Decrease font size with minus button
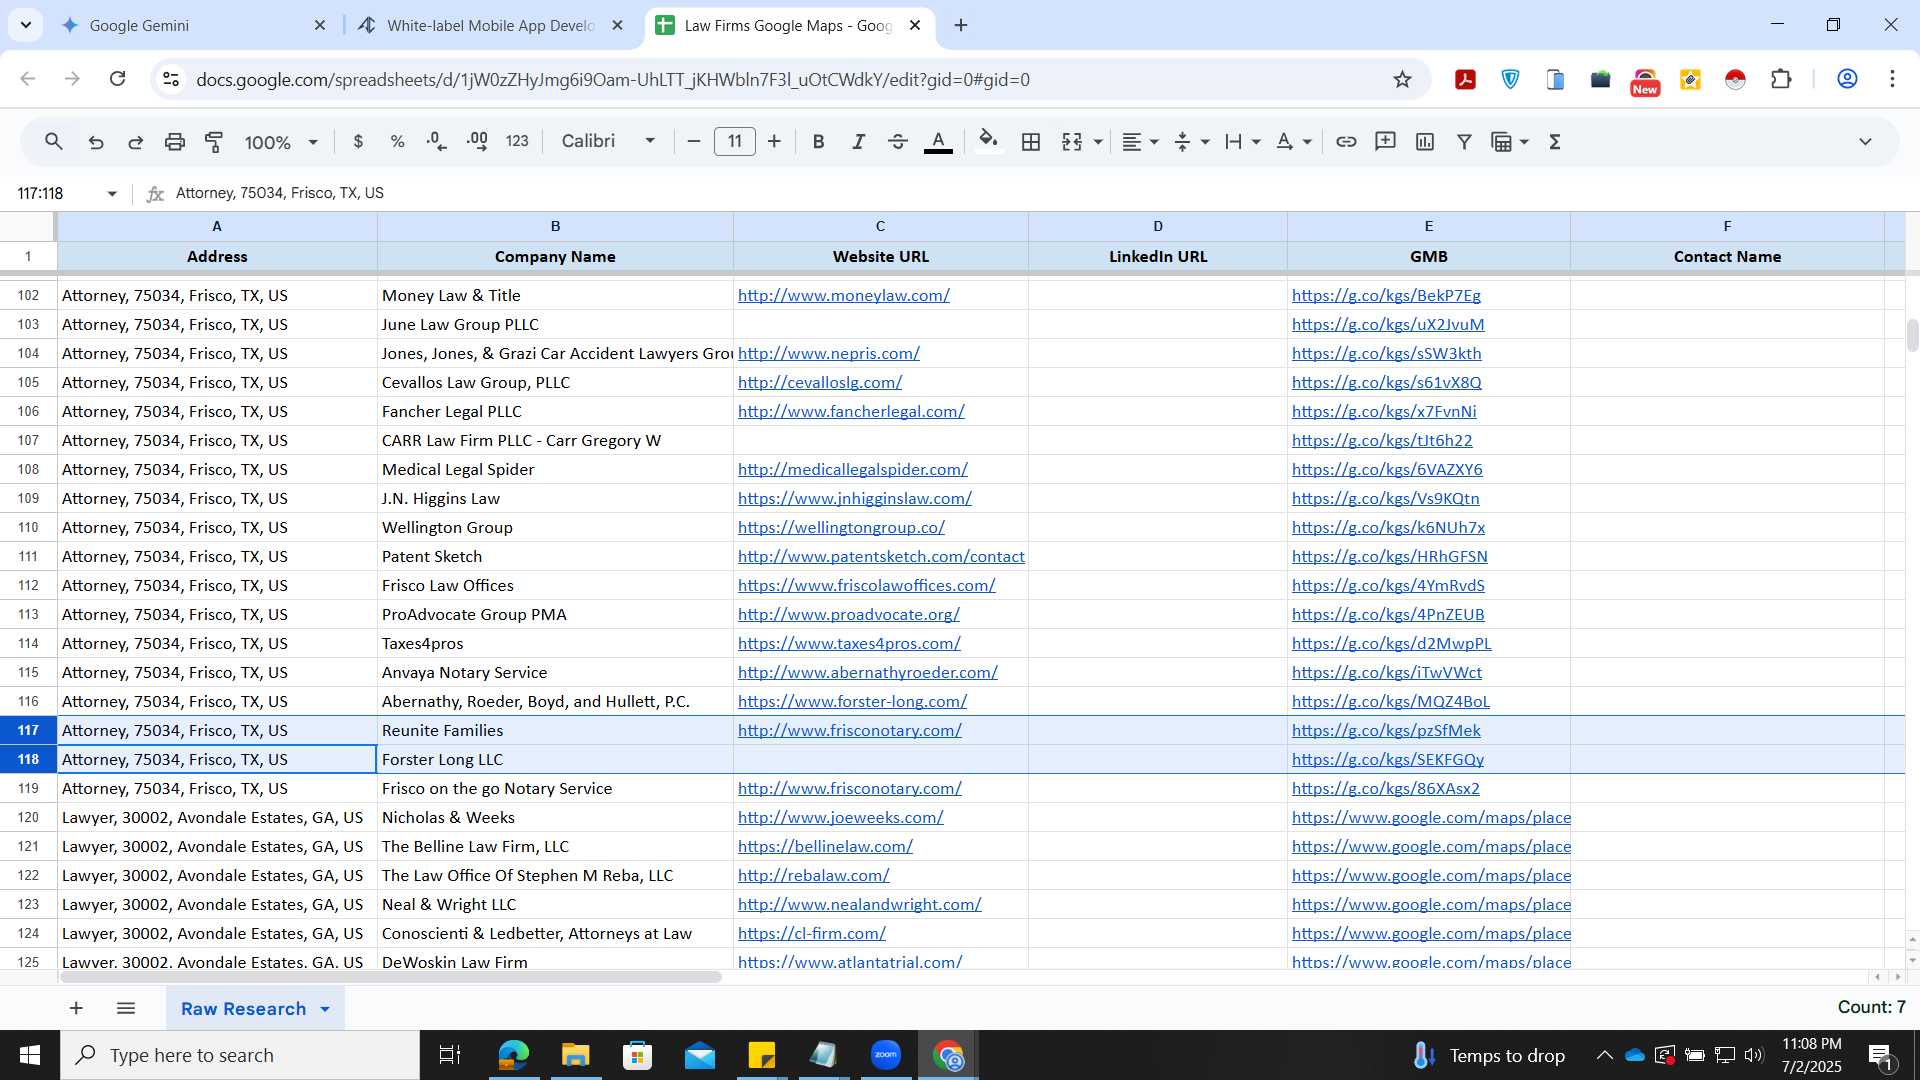The image size is (1920, 1080). [x=694, y=142]
